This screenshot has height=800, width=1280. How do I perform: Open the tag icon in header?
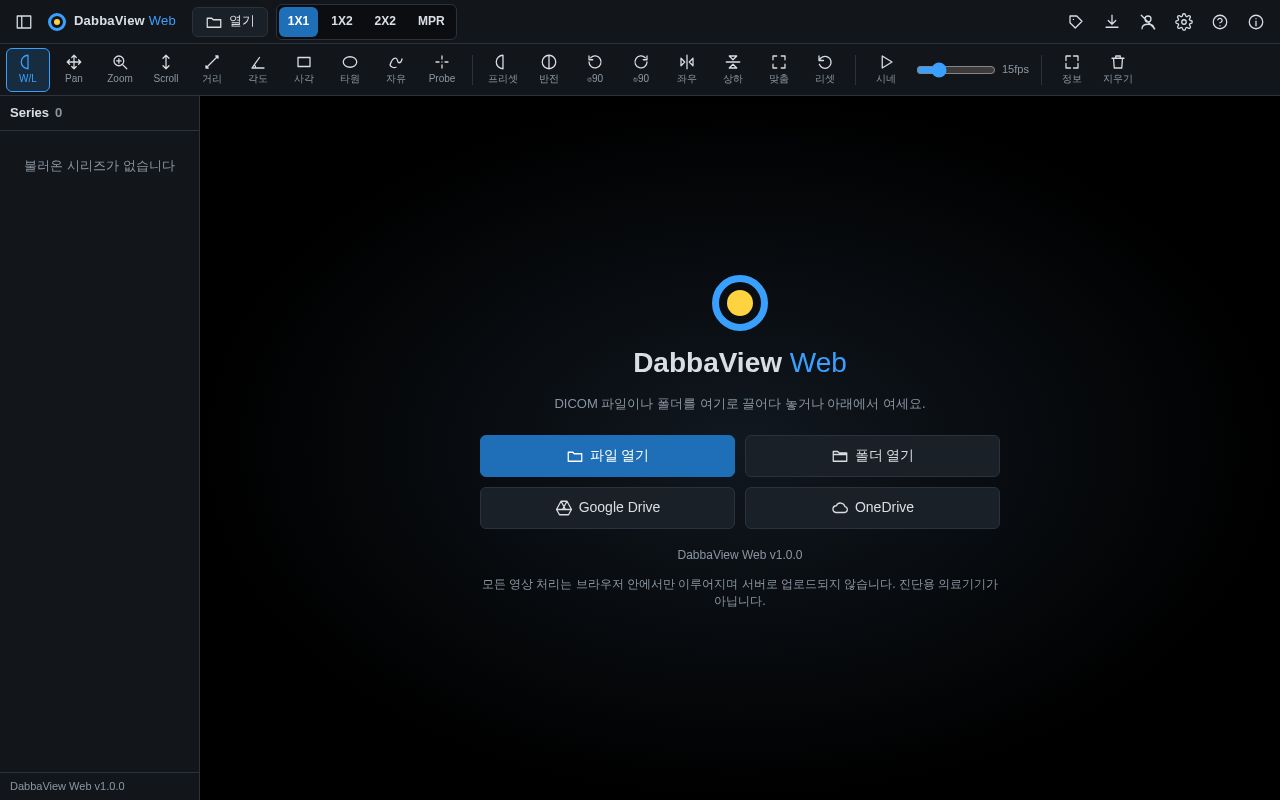click(1076, 22)
